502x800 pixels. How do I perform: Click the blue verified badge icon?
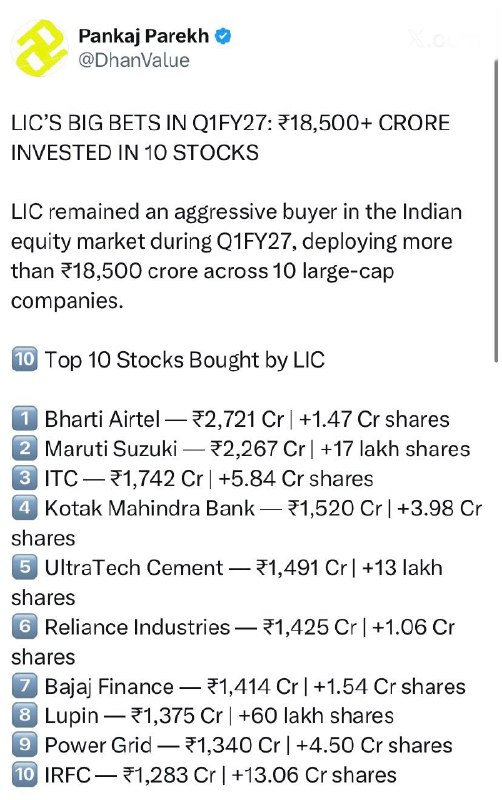(x=223, y=36)
